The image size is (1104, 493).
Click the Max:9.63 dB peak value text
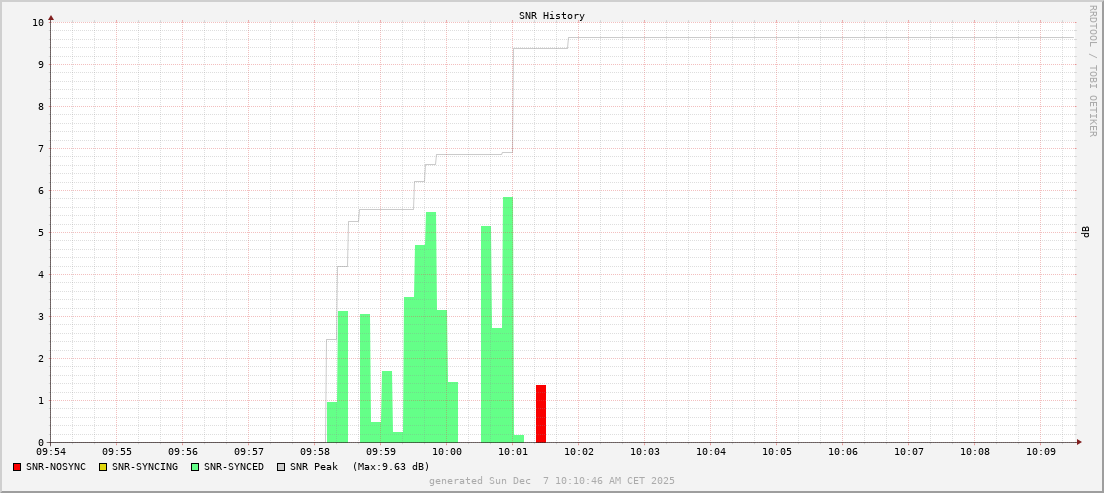[390, 467]
